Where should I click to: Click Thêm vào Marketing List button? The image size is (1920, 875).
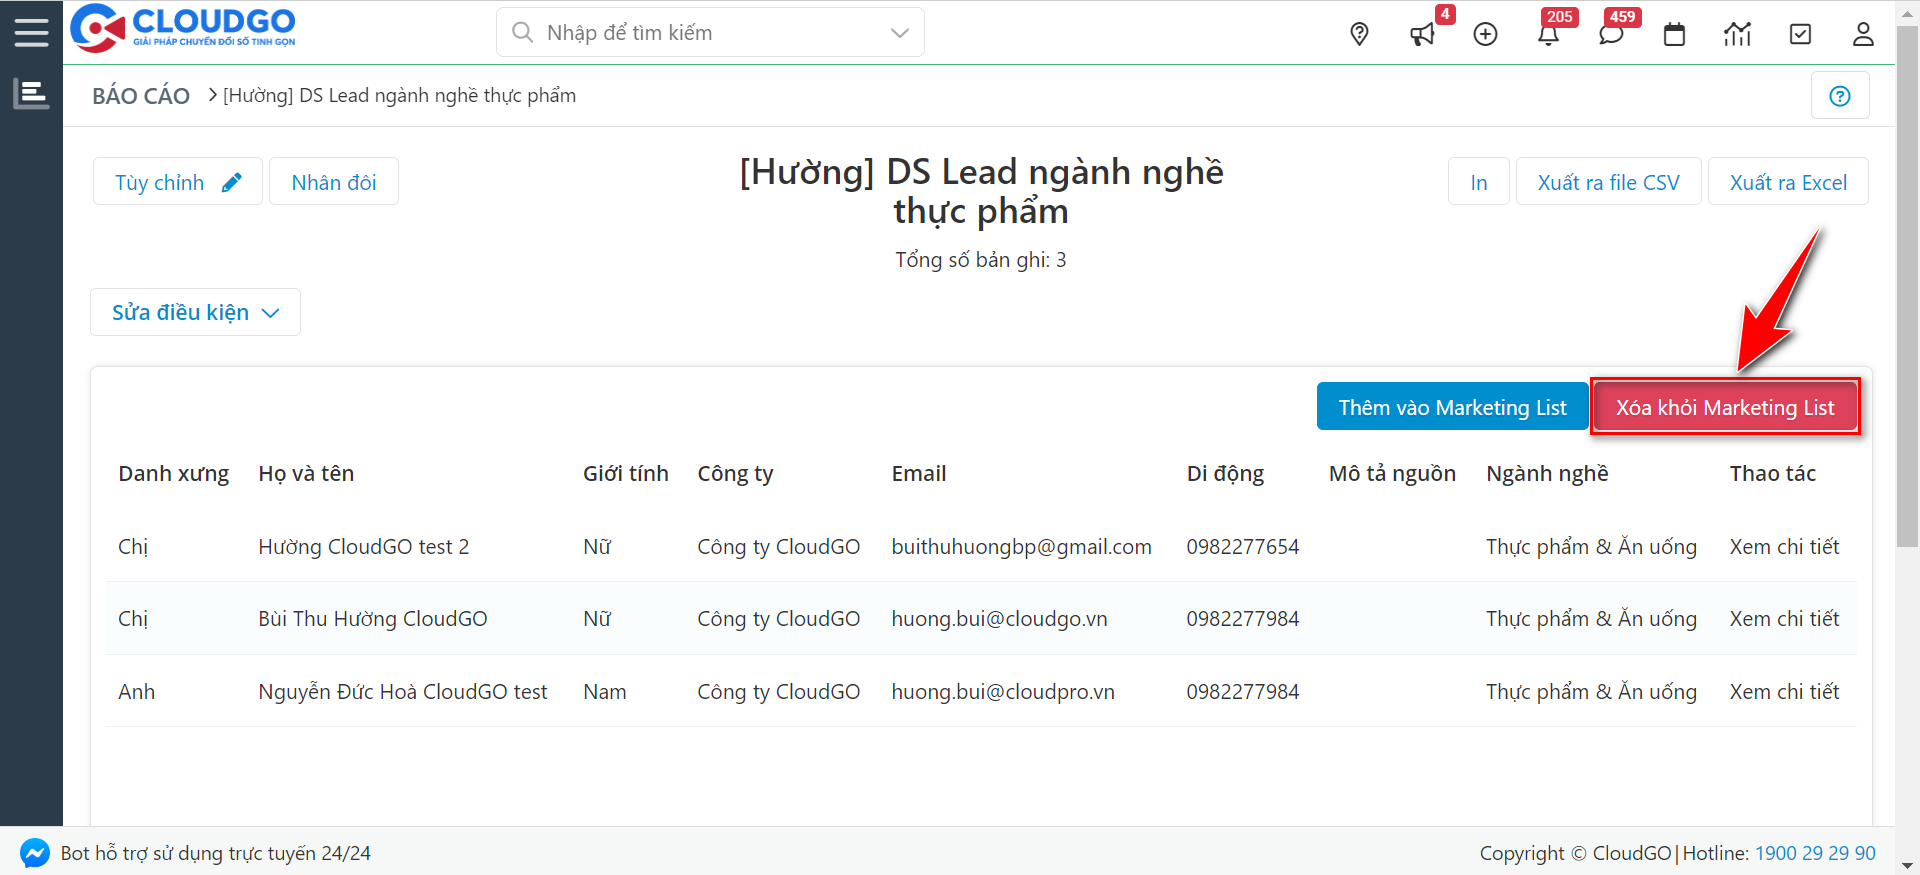(1452, 407)
